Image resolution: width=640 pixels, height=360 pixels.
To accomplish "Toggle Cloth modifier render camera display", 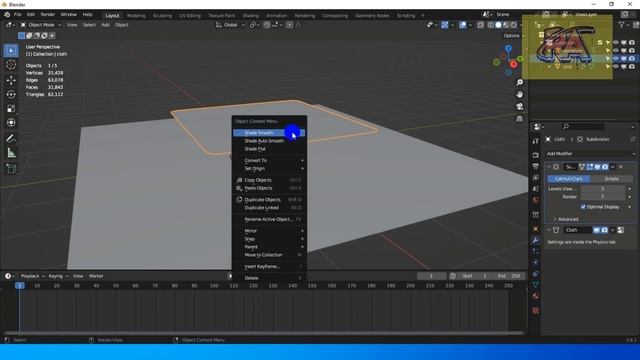I will pos(604,230).
